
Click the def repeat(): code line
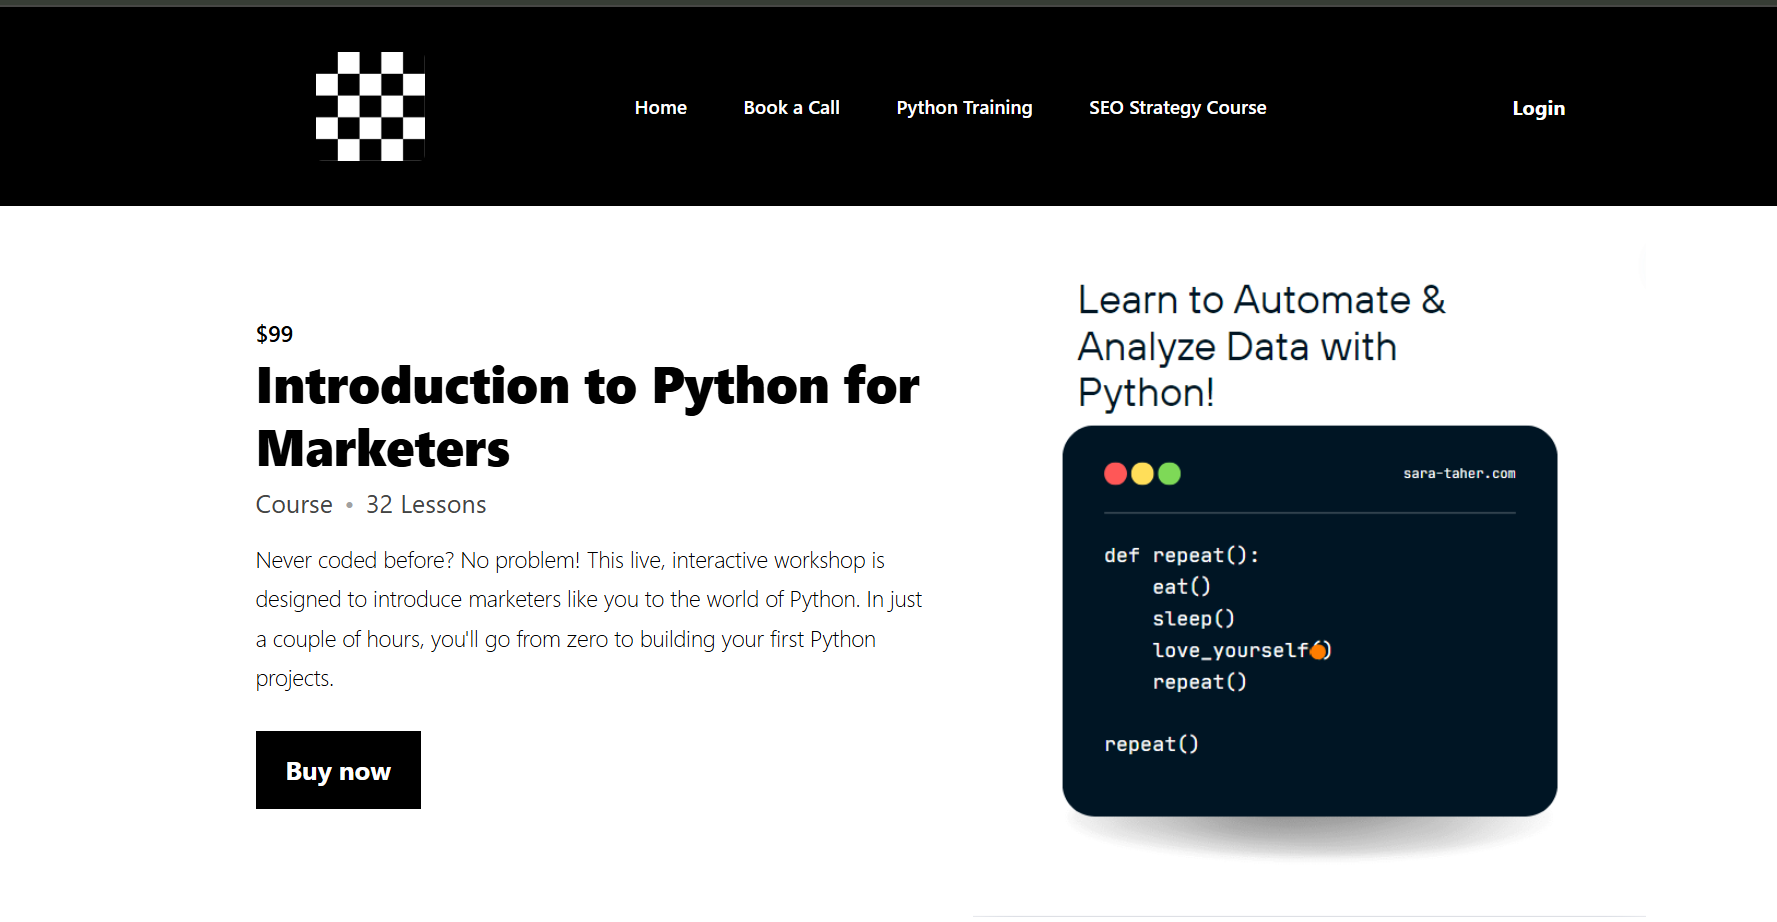click(1181, 555)
